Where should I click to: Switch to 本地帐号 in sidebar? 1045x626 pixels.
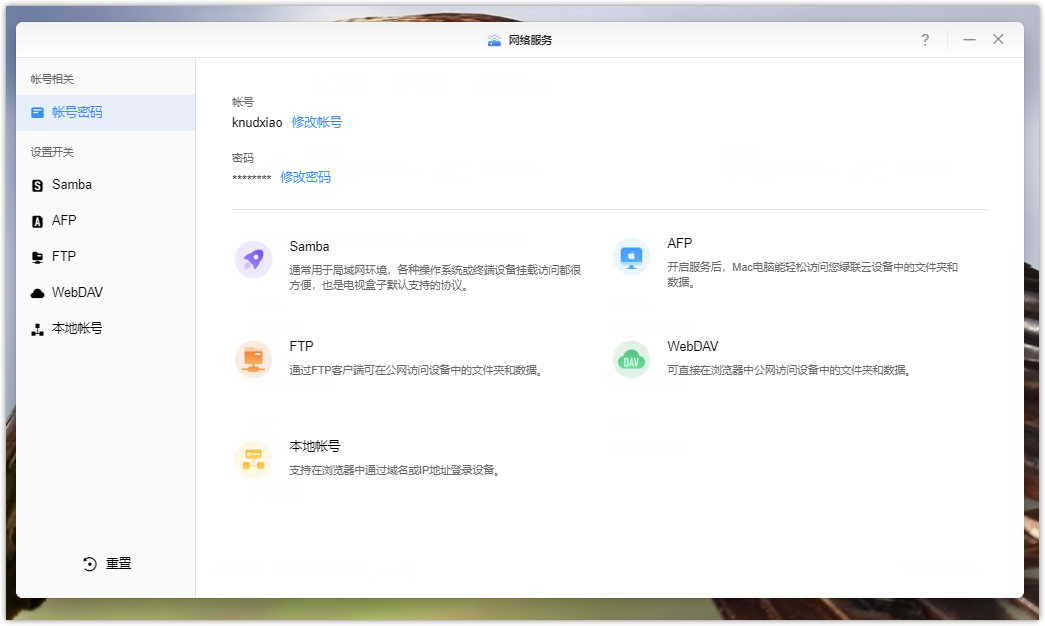point(77,329)
